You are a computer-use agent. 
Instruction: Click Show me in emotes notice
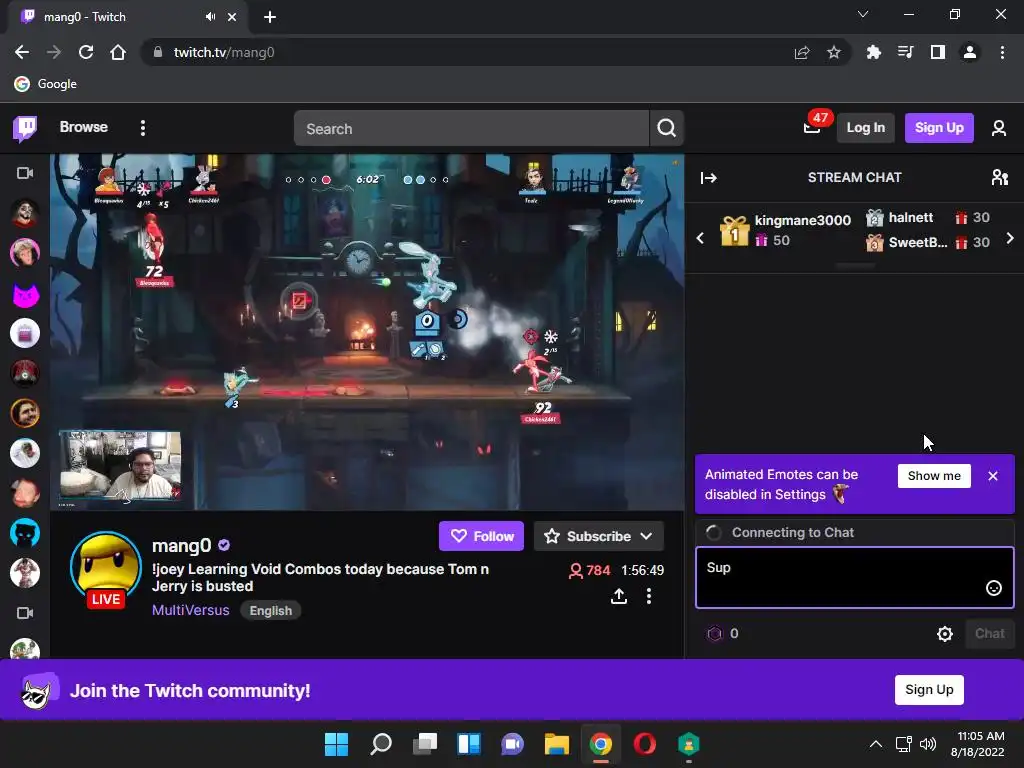(x=934, y=476)
